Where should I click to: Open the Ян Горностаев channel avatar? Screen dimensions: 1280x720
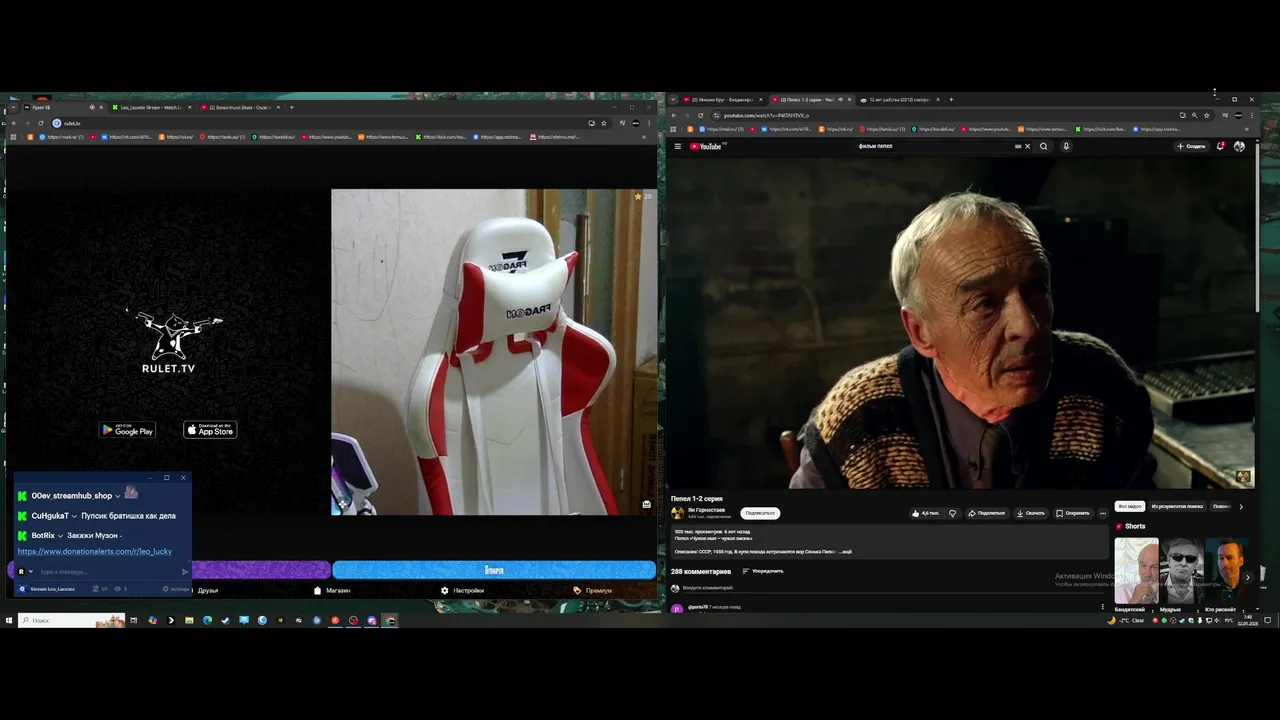[677, 513]
